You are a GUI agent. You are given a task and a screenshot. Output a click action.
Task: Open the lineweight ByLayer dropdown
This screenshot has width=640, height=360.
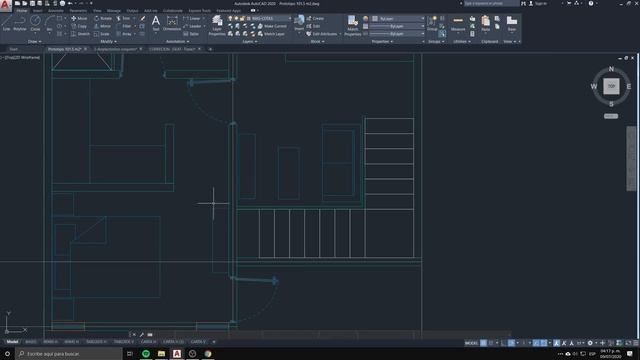397,26
